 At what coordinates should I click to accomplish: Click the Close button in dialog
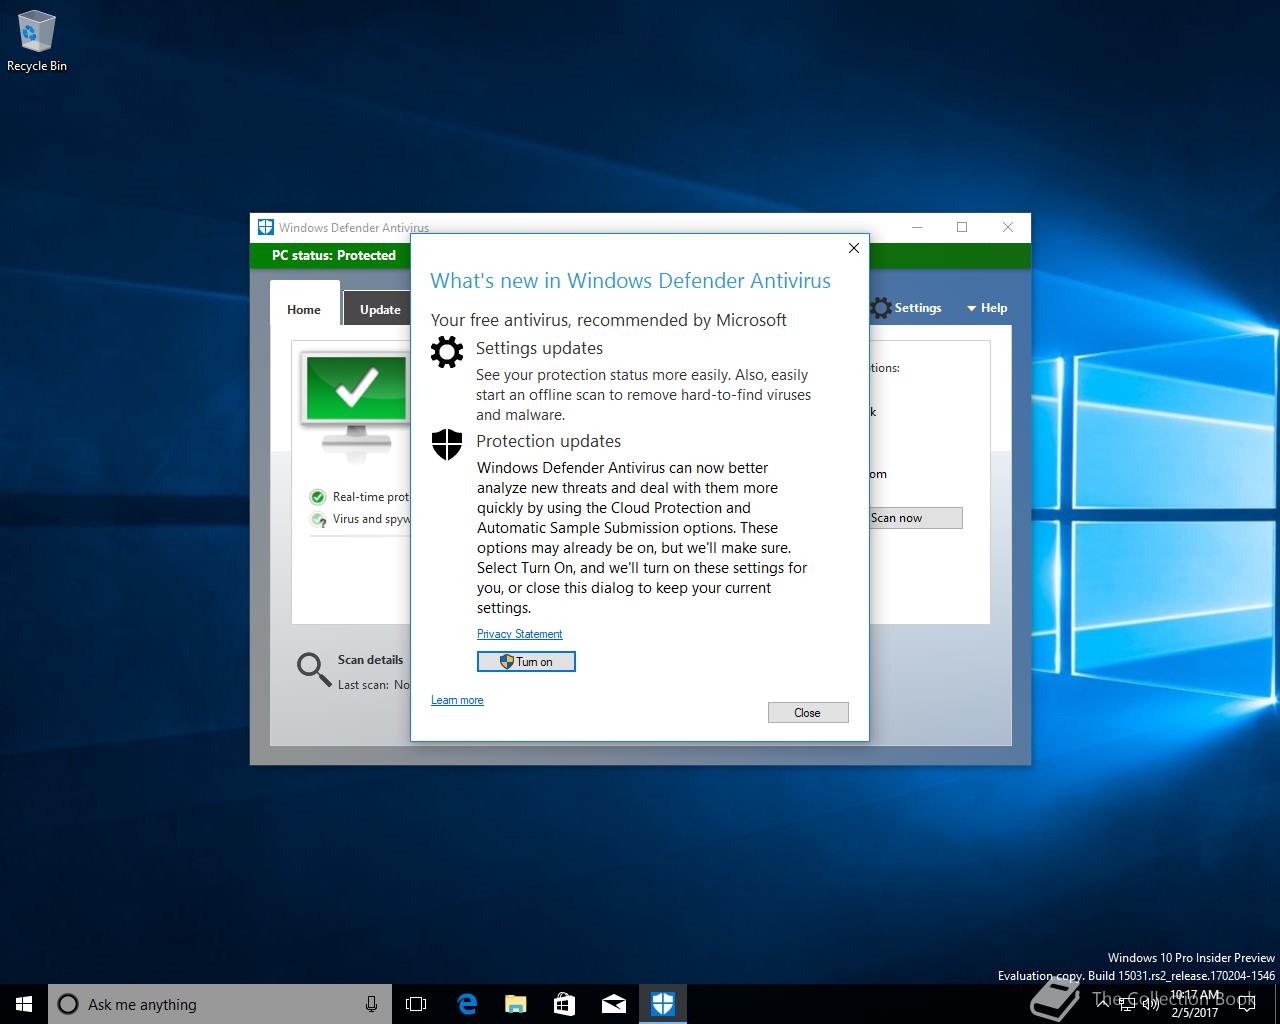point(808,712)
